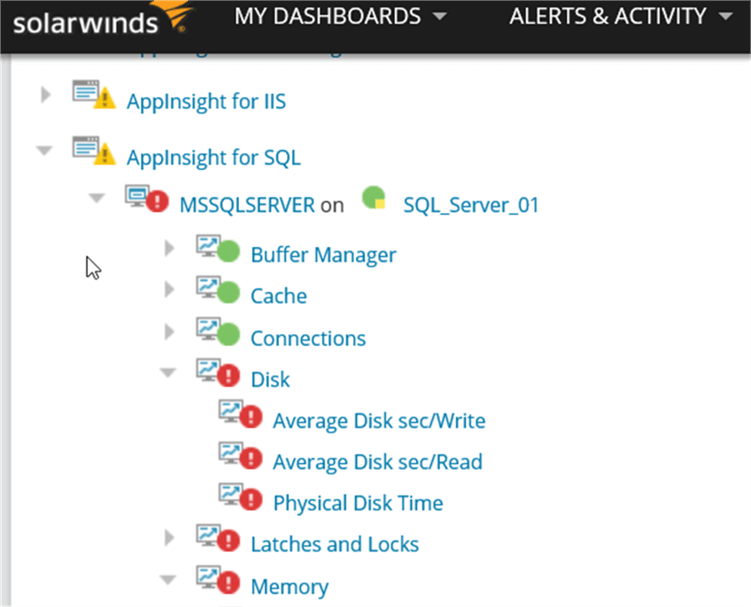
Task: Open the Physical Disk Time link
Action: 358,504
